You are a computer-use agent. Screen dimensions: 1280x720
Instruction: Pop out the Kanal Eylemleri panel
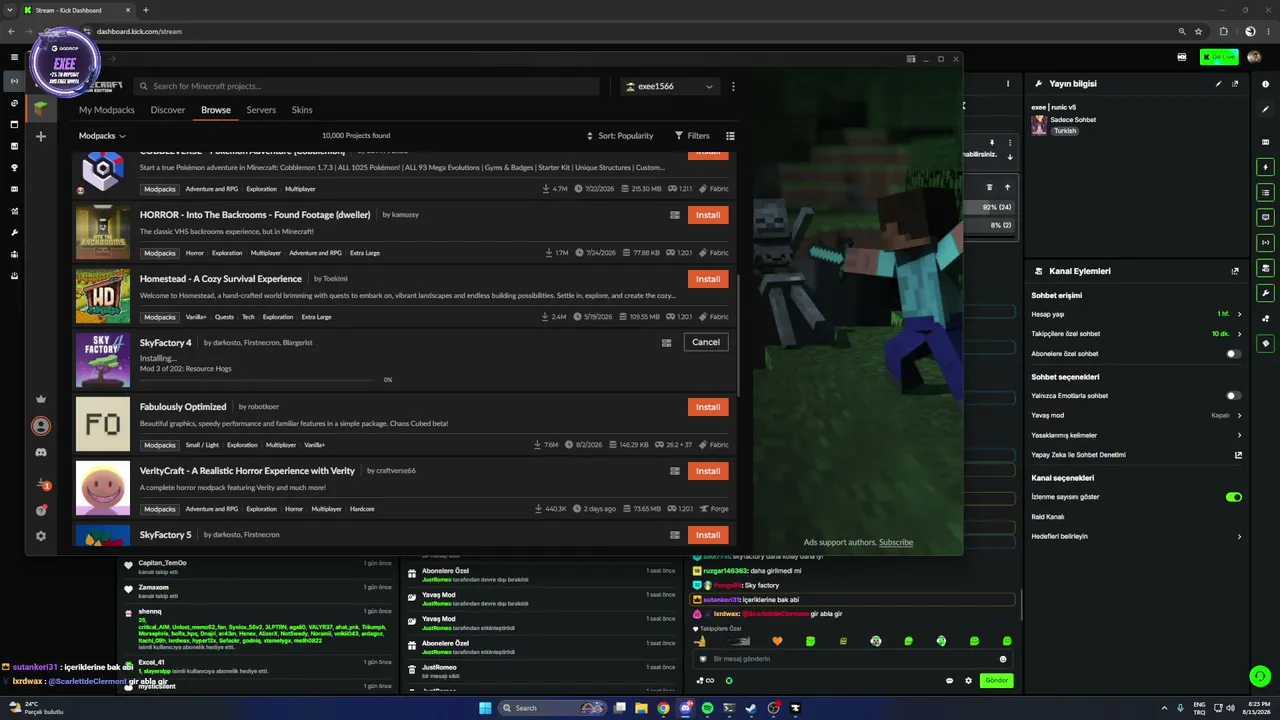pos(1235,271)
